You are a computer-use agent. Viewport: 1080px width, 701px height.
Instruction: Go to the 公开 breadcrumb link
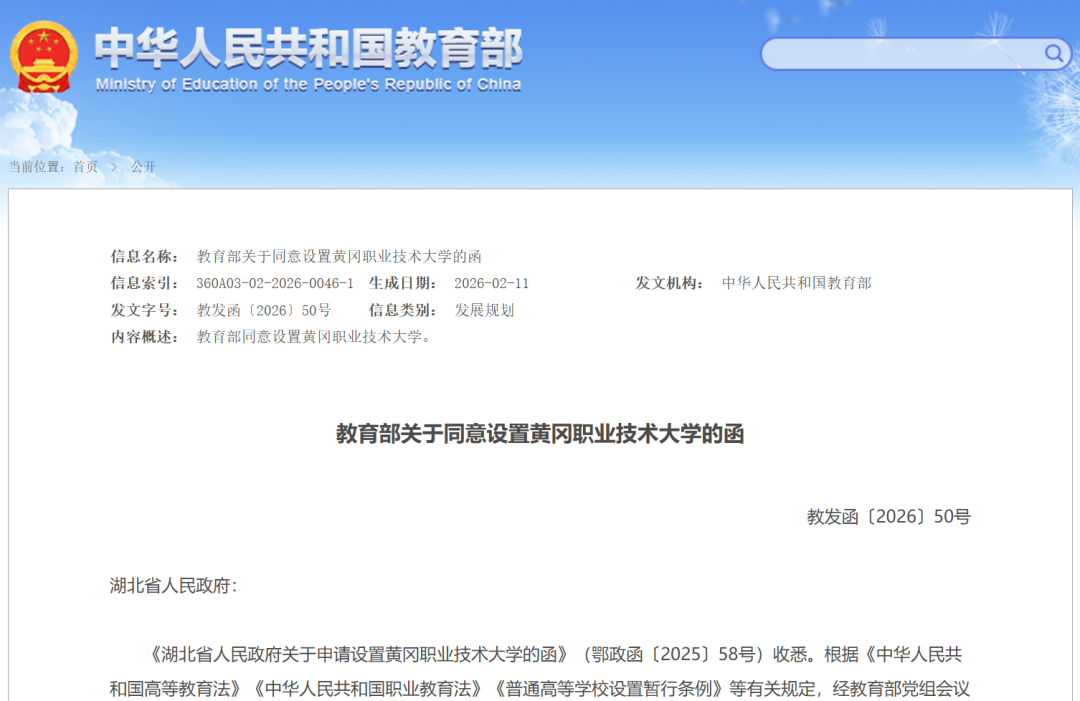[x=144, y=167]
